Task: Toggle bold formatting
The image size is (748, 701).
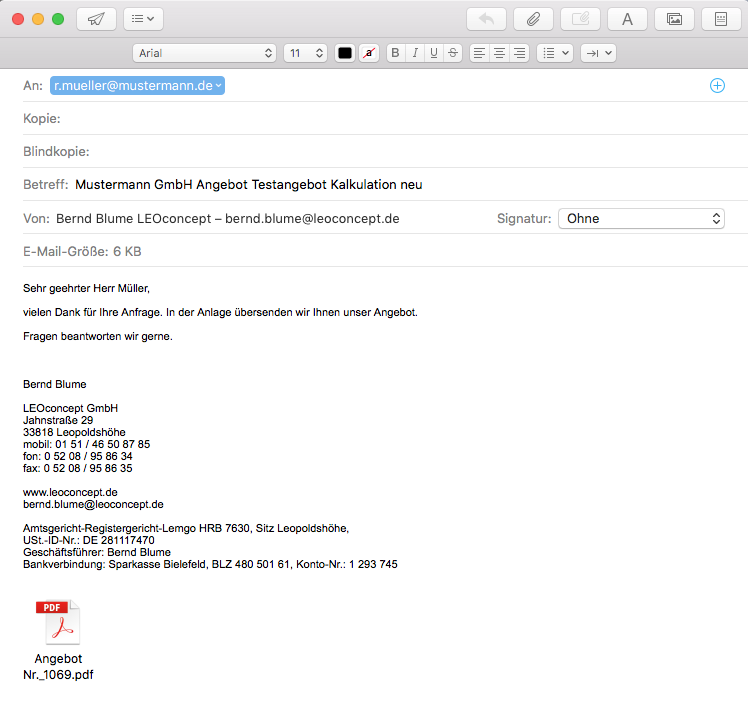Action: tap(395, 53)
